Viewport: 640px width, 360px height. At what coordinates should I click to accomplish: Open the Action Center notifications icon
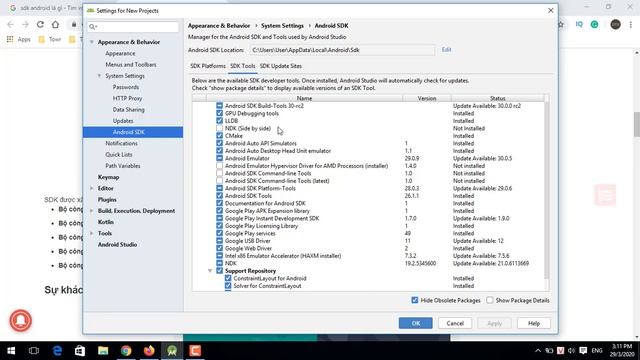click(583, 351)
